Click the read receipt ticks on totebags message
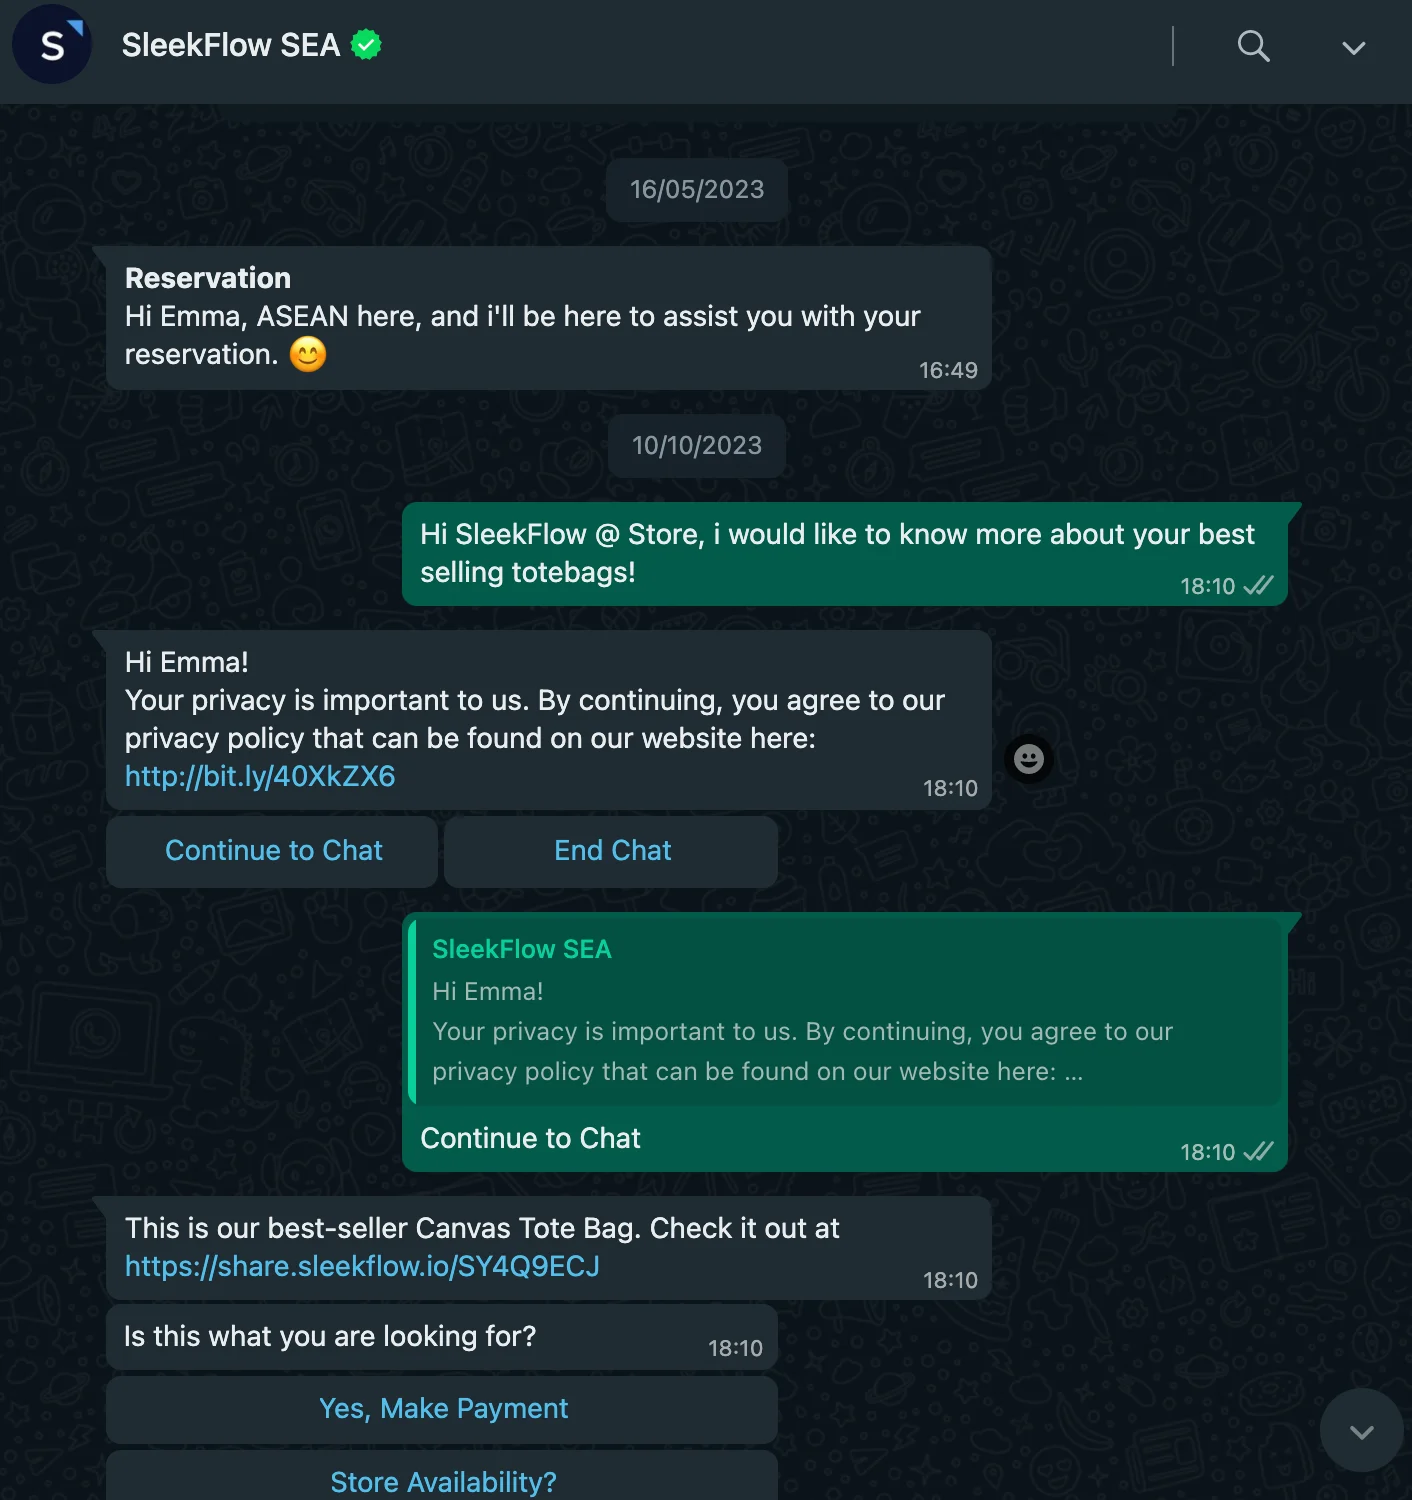Viewport: 1412px width, 1500px height. pyautogui.click(x=1258, y=586)
